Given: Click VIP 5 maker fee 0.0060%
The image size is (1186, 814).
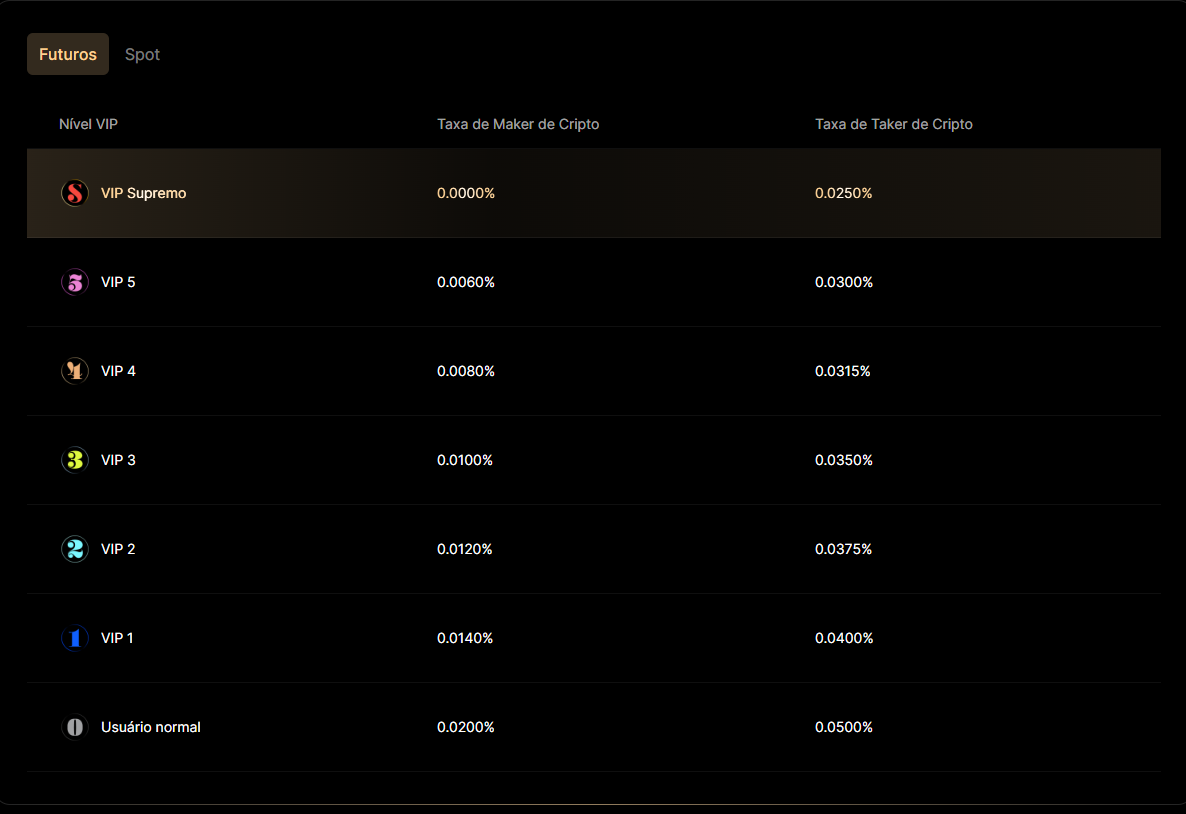Looking at the screenshot, I should coord(466,282).
